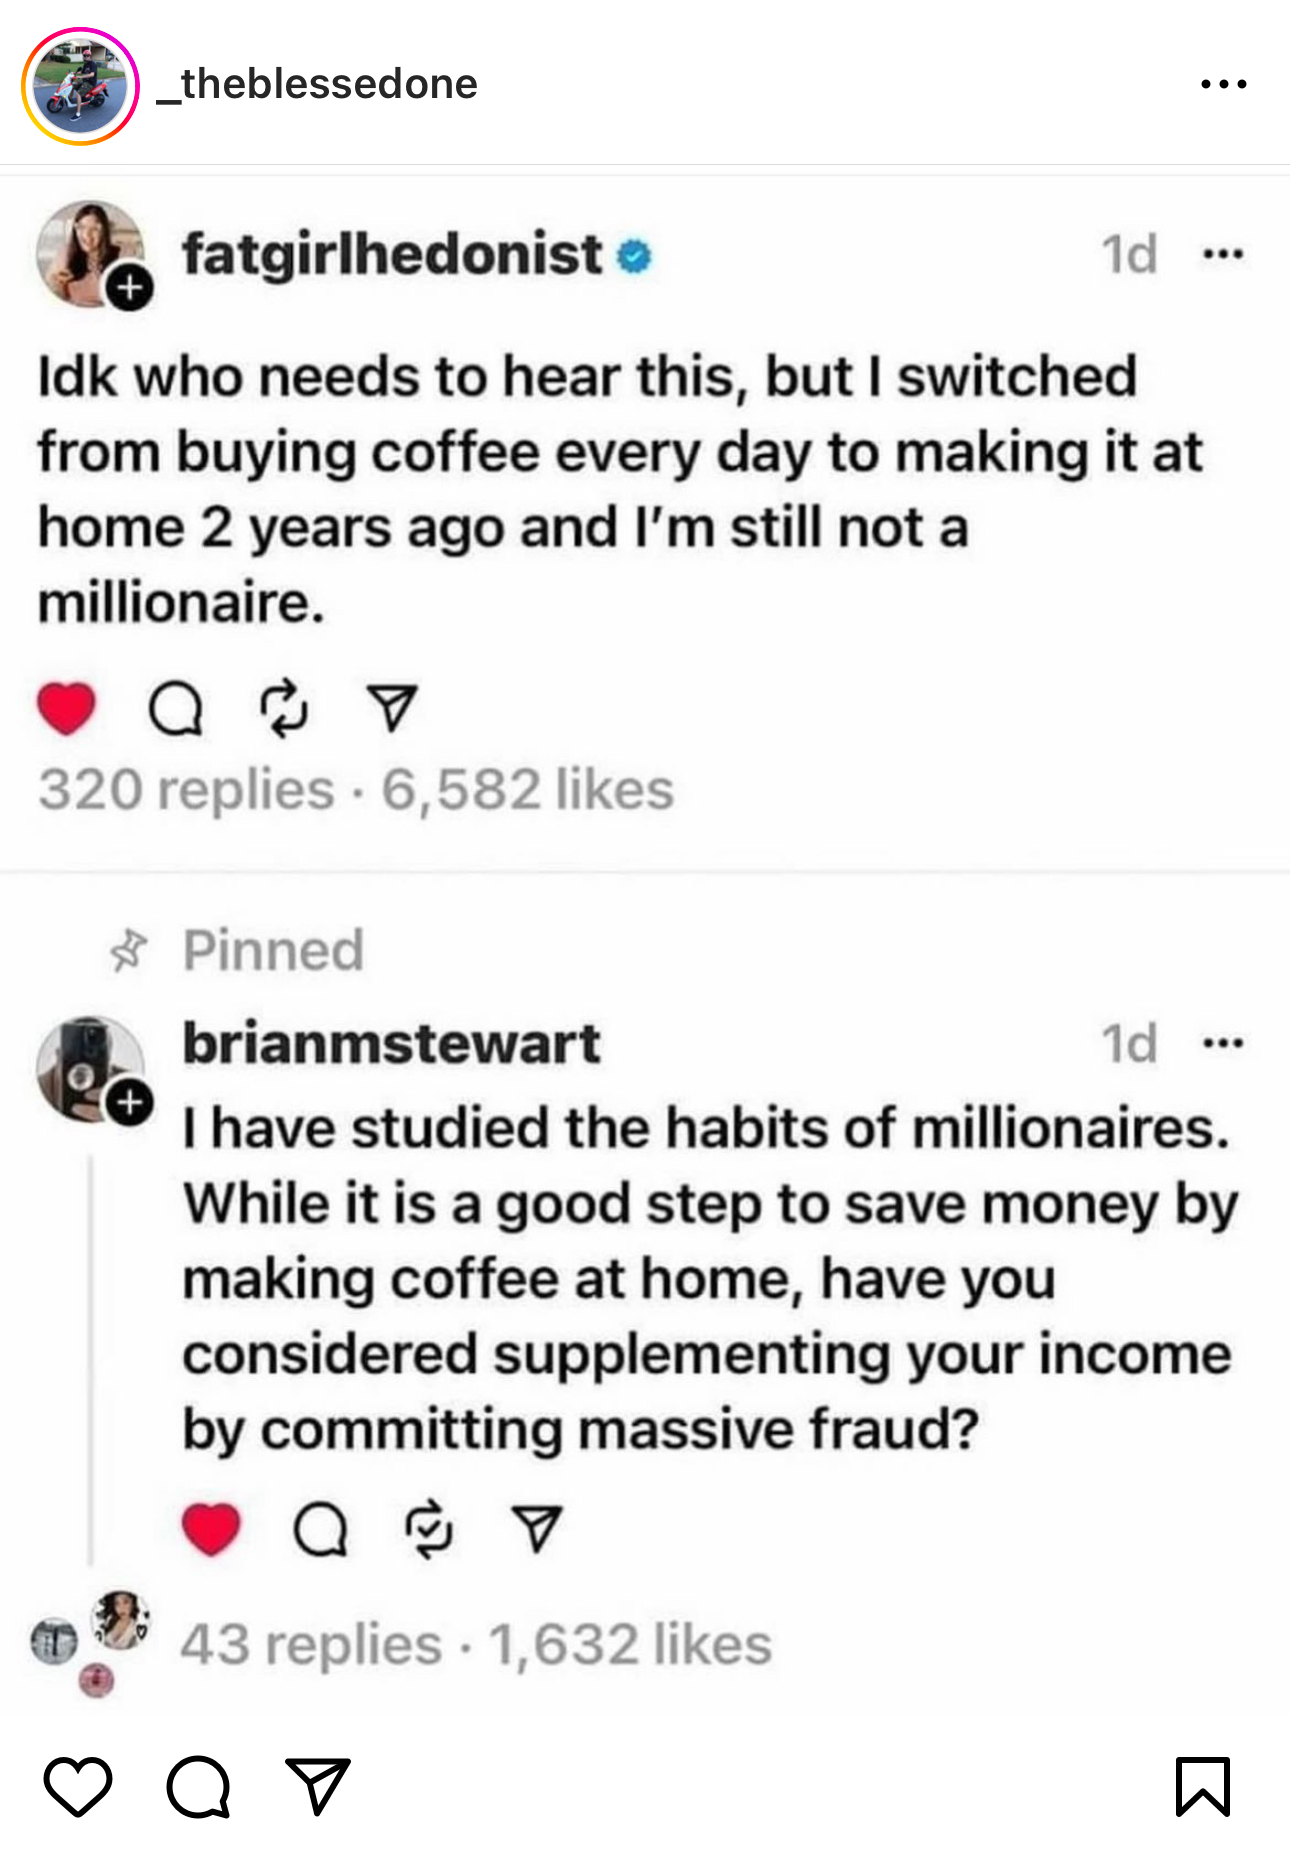
Task: Unlike fatgirlhedonist's thread with red heart
Action: [x=66, y=708]
